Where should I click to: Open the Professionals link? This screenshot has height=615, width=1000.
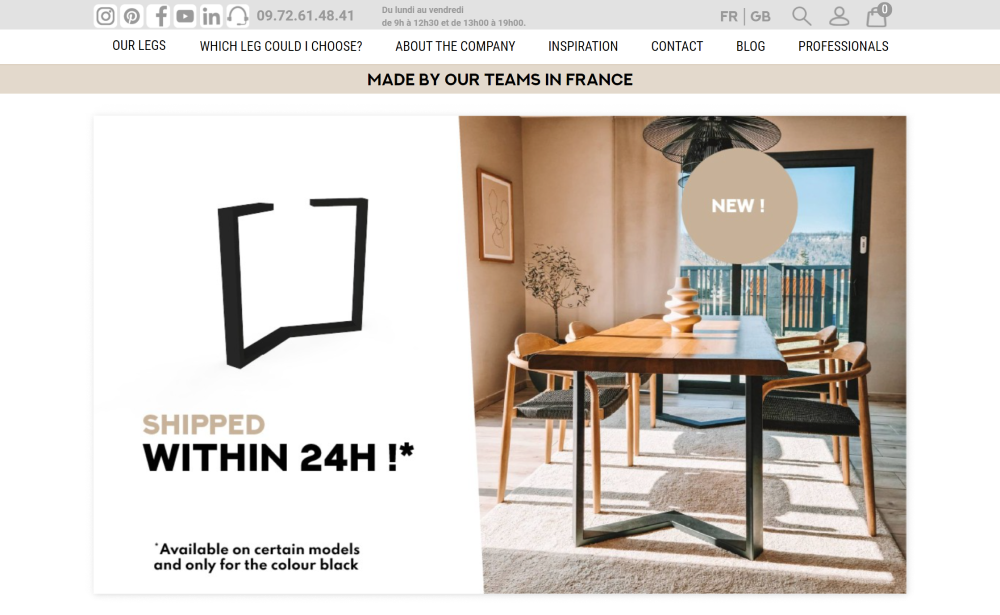pos(842,46)
